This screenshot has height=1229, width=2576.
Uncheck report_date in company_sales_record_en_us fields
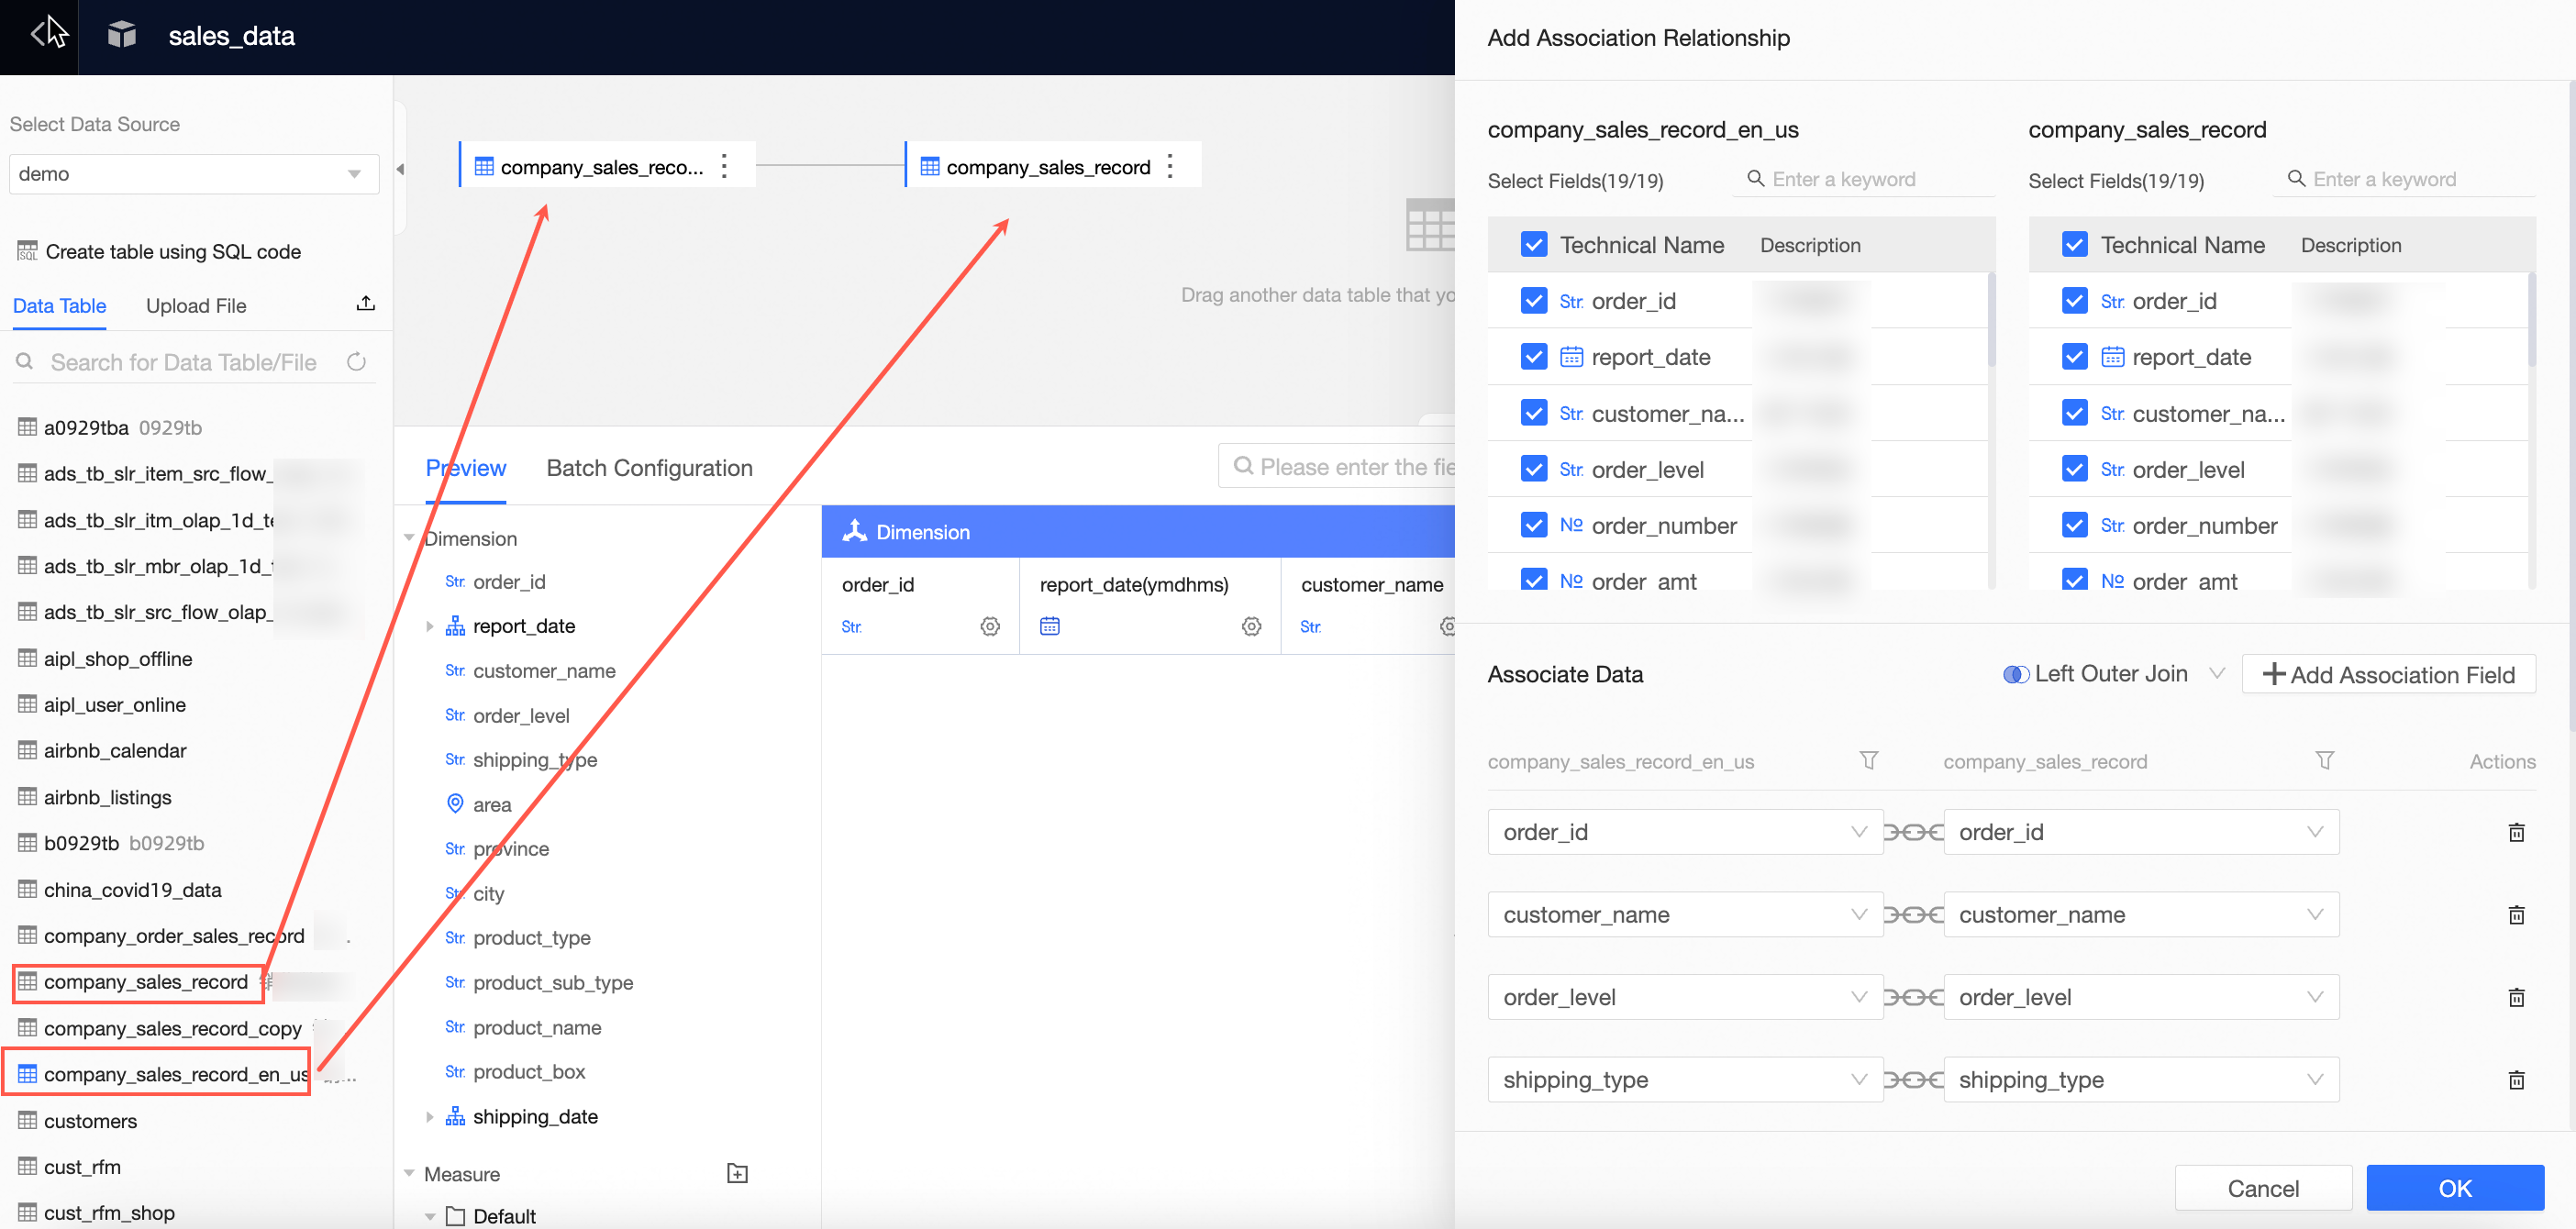click(x=1533, y=357)
